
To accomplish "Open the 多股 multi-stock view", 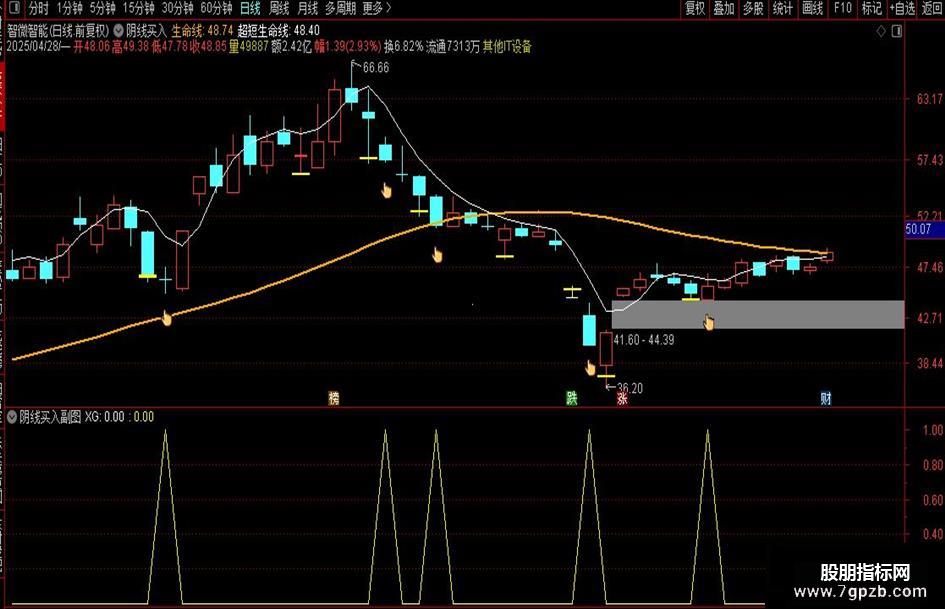I will 753,8.
